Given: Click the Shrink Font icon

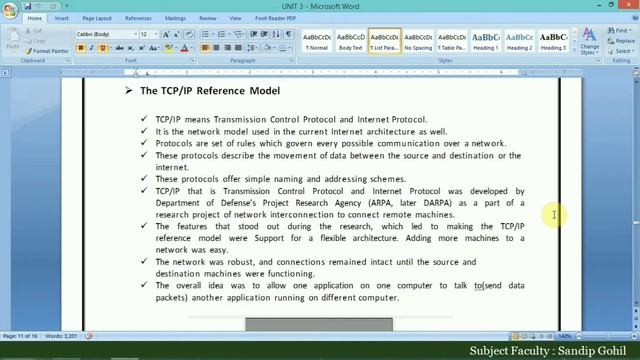Looking at the screenshot, I should tap(177, 35).
